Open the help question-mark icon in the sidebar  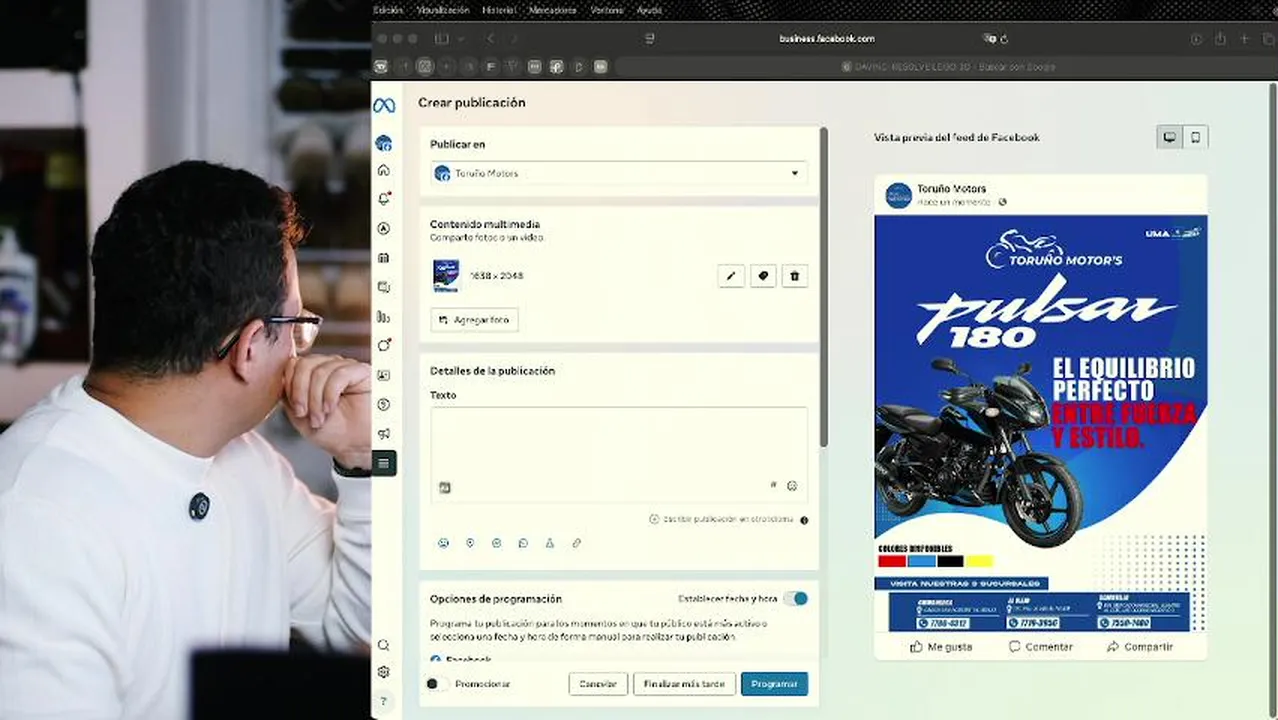pyautogui.click(x=384, y=701)
